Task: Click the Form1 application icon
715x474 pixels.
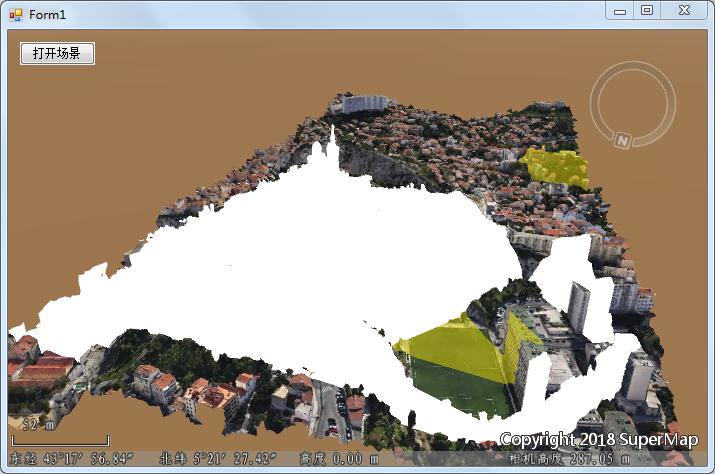Action: (x=16, y=15)
